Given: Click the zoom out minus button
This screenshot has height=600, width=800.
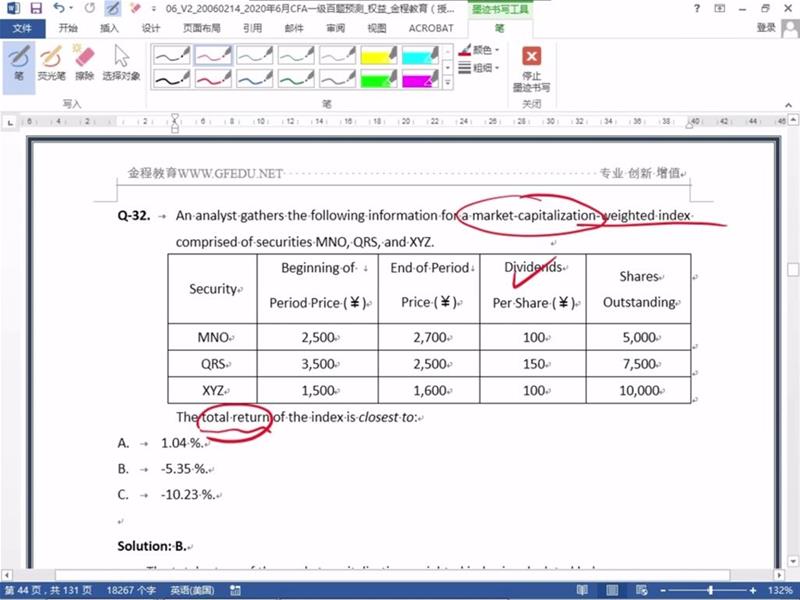Looking at the screenshot, I should pyautogui.click(x=663, y=590).
